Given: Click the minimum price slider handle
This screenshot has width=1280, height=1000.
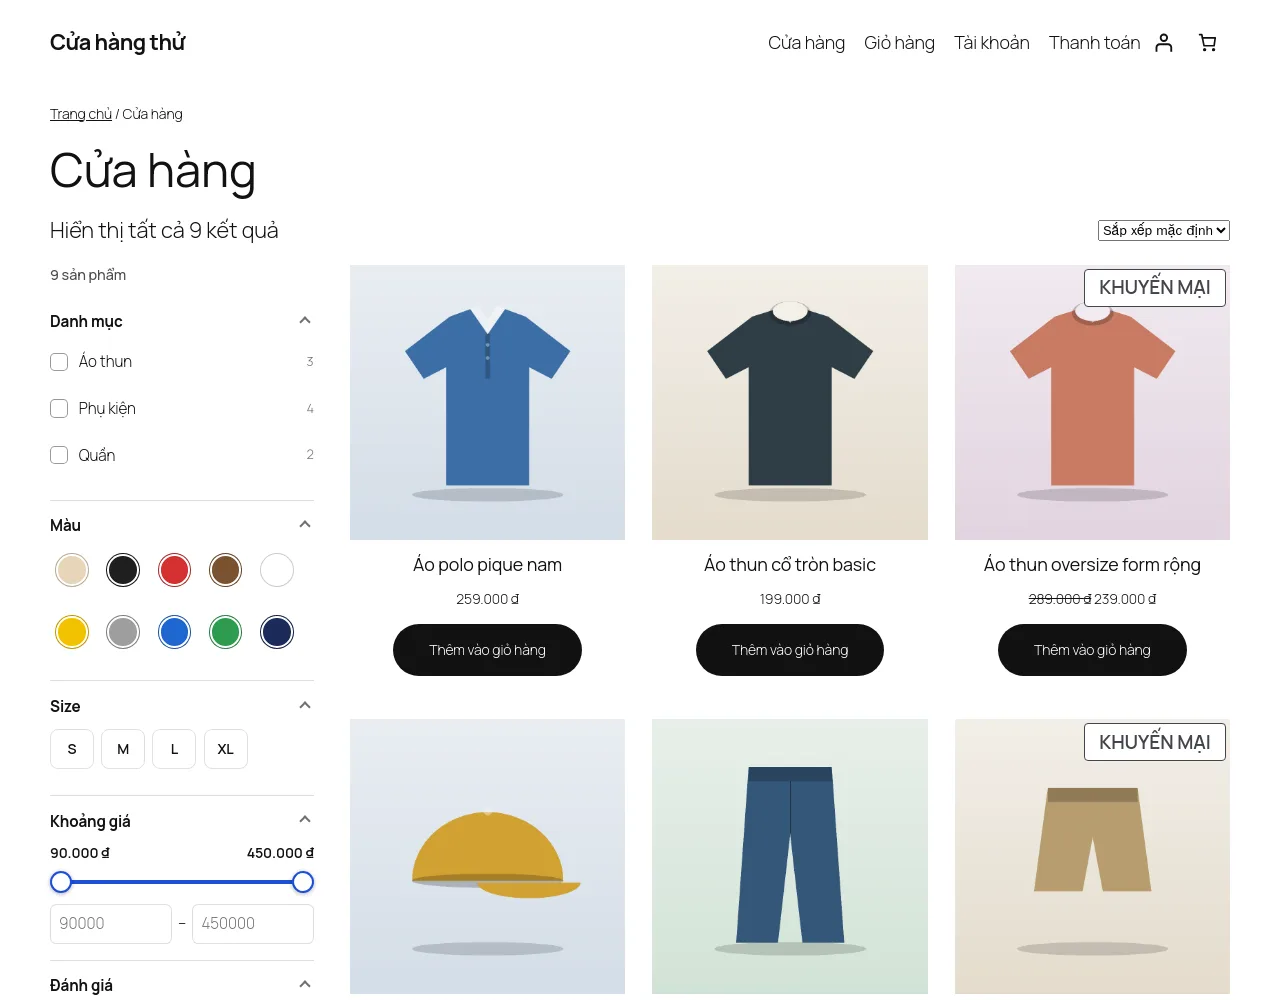Looking at the screenshot, I should point(61,882).
